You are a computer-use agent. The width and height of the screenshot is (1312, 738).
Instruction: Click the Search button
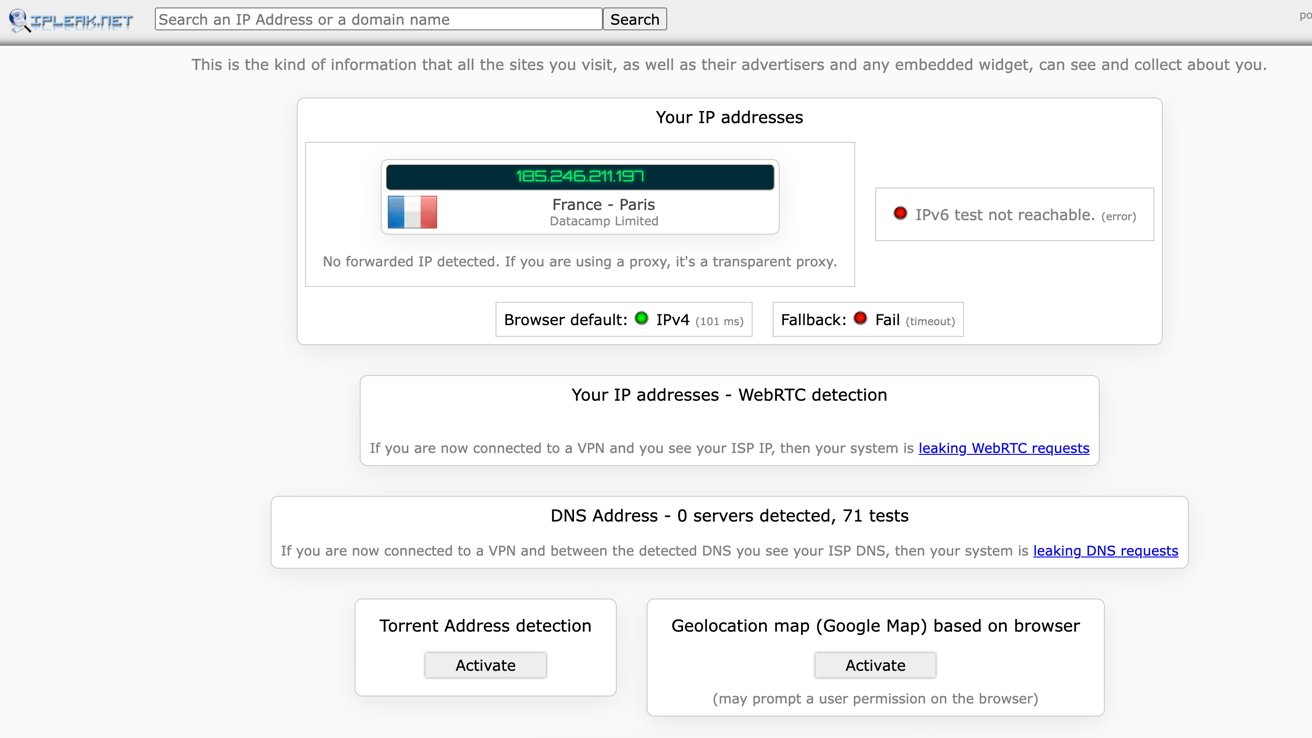coord(635,19)
